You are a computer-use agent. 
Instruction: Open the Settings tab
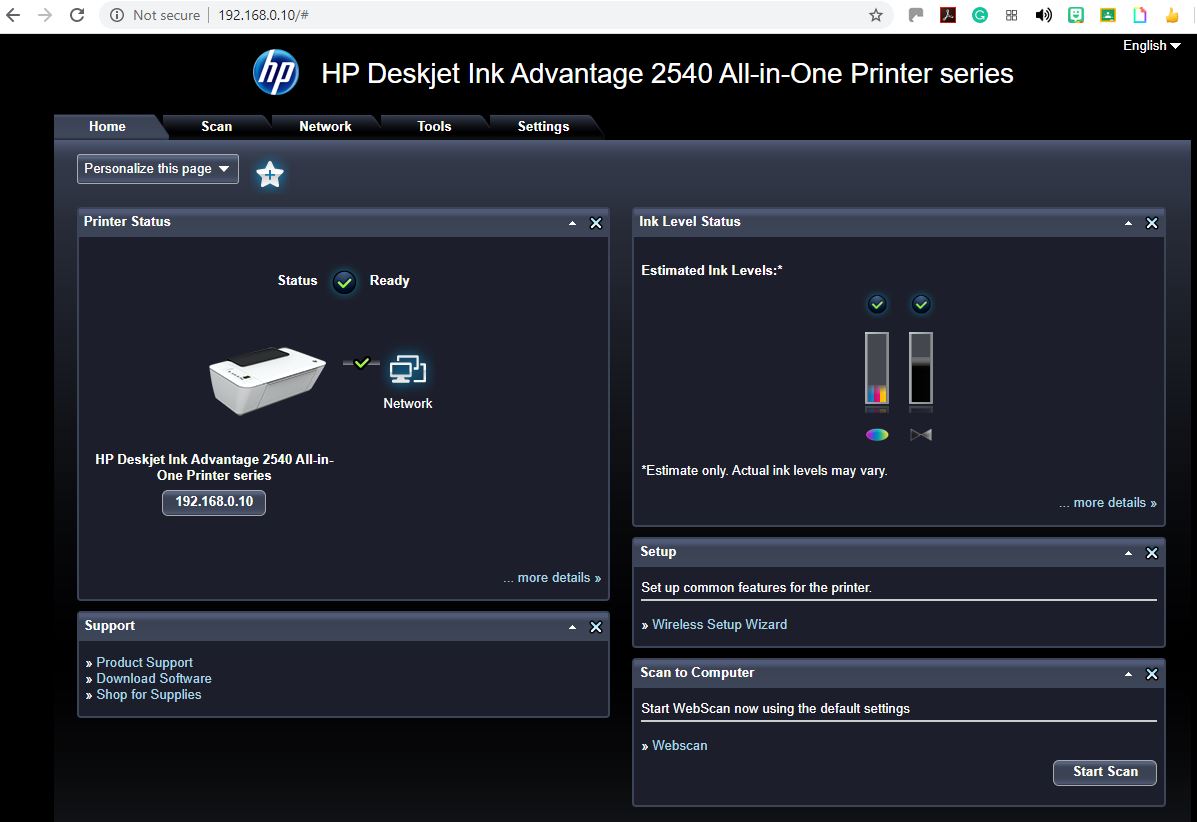click(x=543, y=127)
